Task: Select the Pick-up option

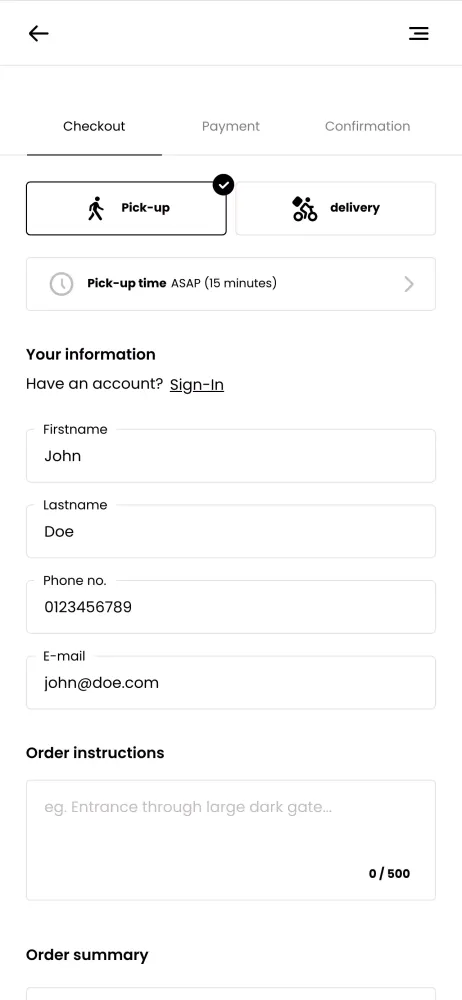Action: click(x=126, y=209)
